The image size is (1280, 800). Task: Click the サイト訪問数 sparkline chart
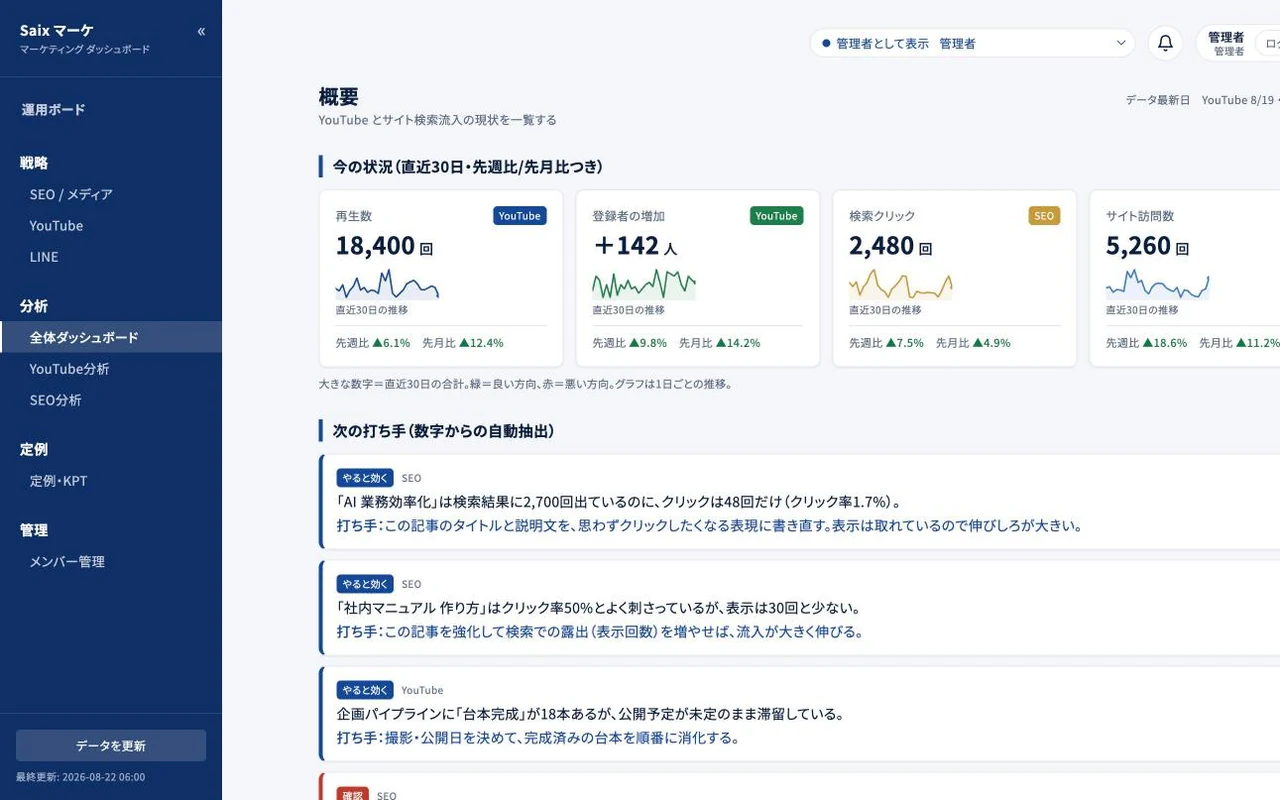(x=1158, y=284)
